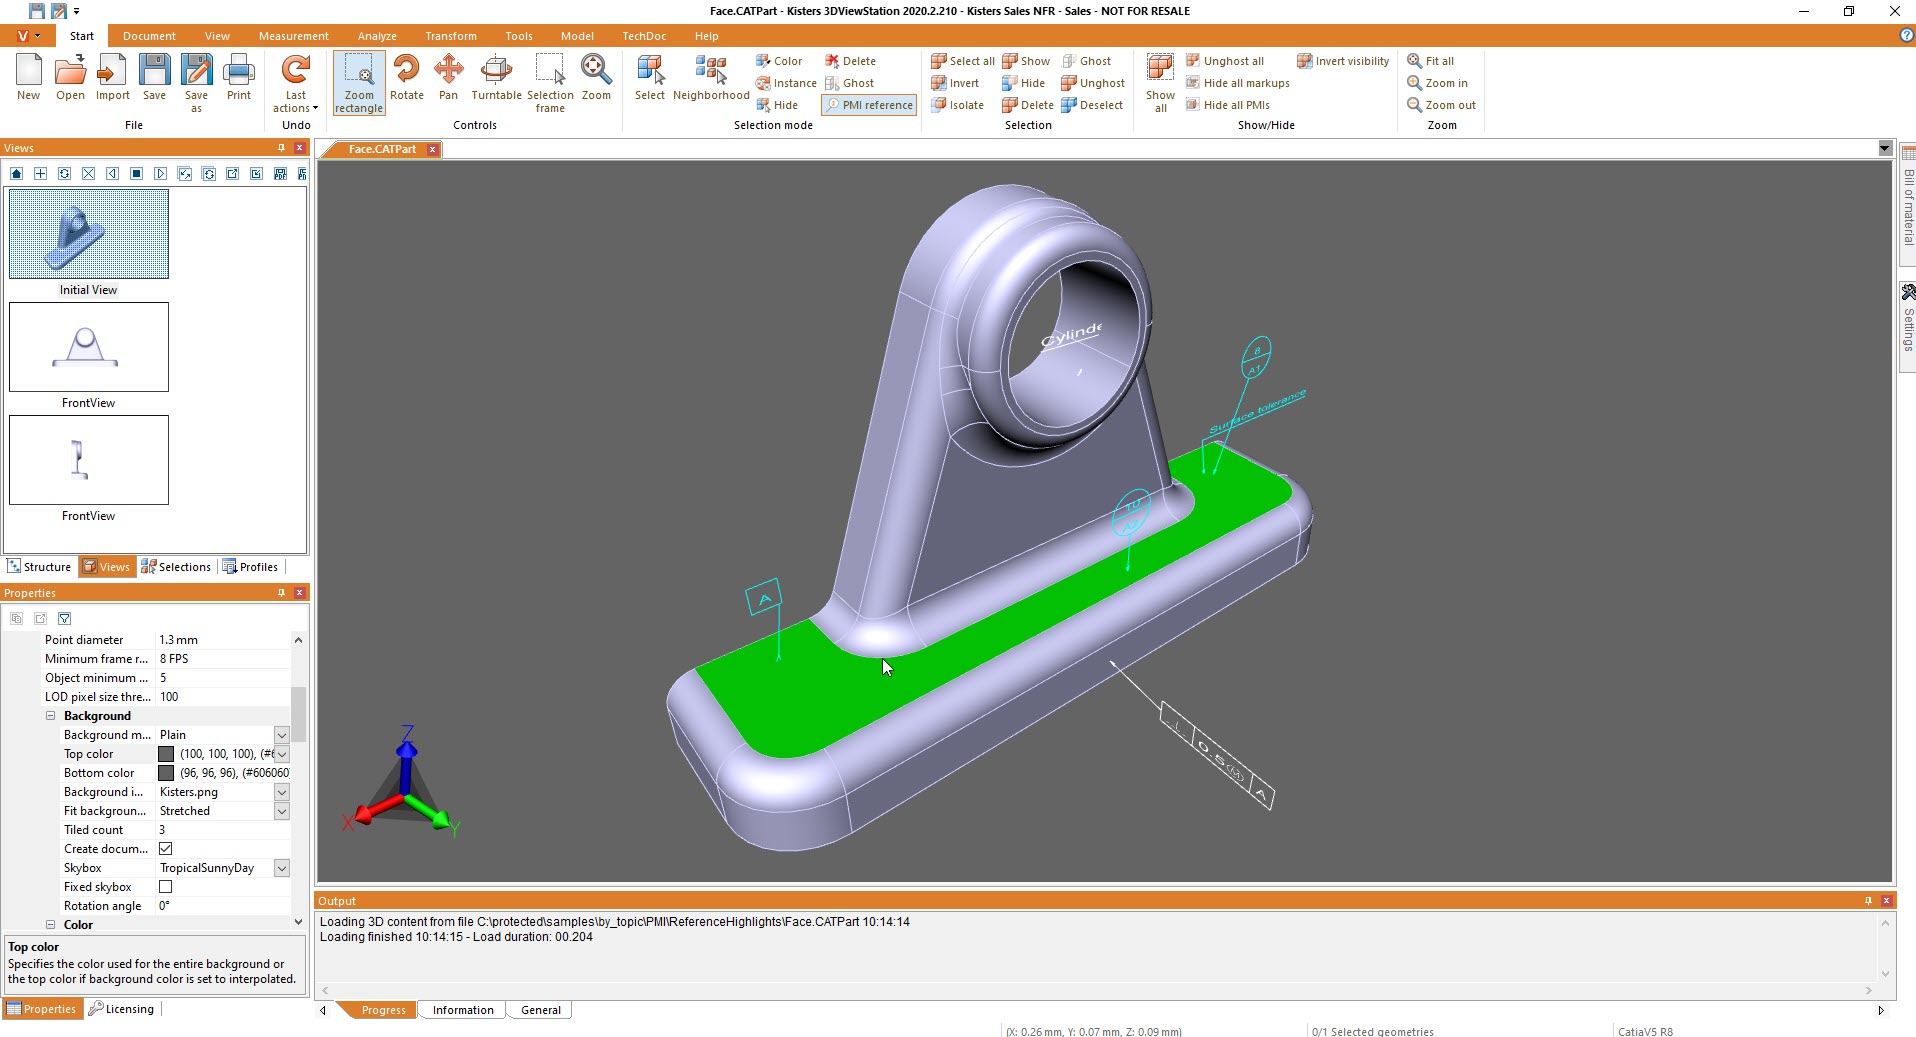Click the Top color swatch
This screenshot has height=1037, width=1916.
tap(166, 754)
